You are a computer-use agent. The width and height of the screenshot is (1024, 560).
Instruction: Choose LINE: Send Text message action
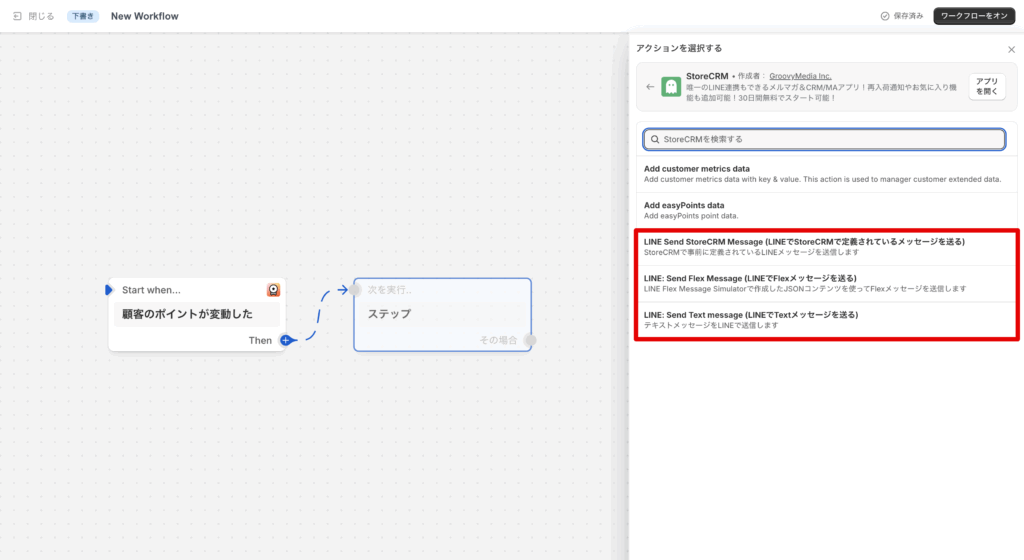[x=827, y=320]
